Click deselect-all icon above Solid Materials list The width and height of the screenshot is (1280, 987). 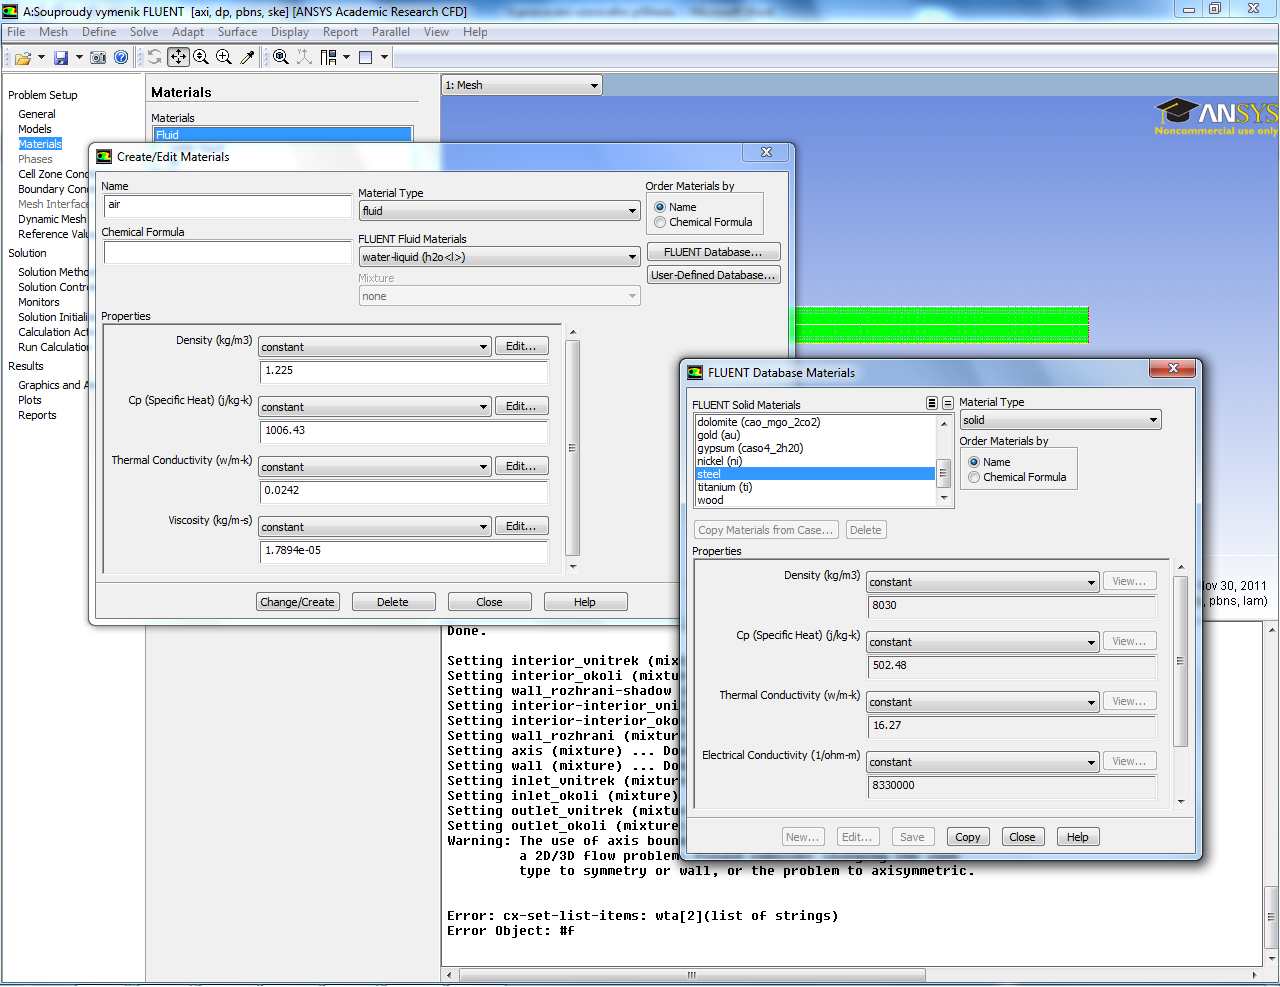click(948, 403)
